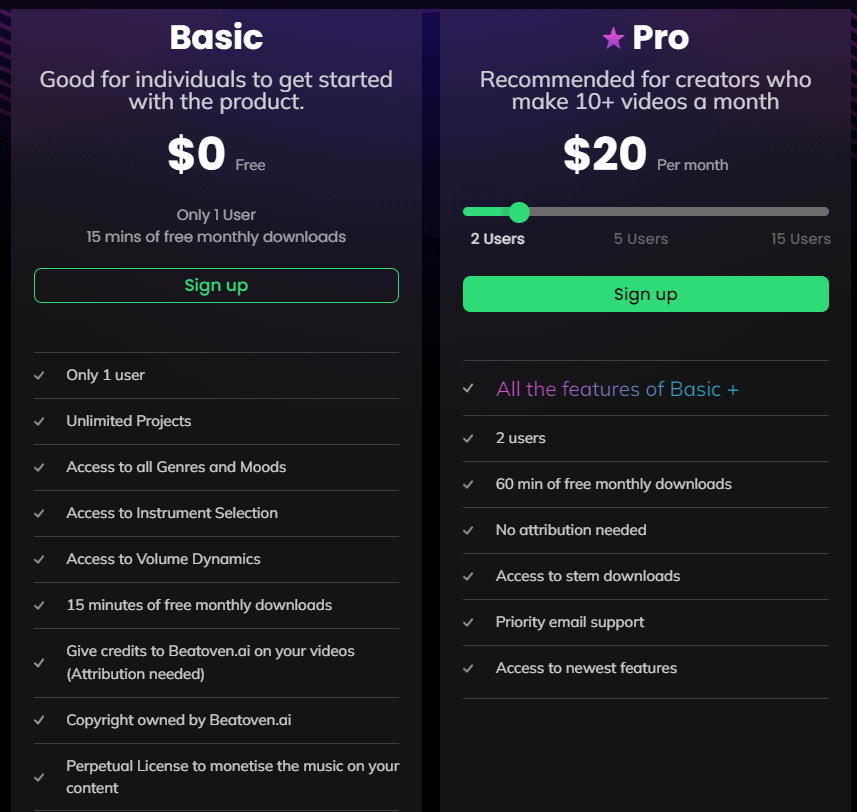Open "All the features of Basic +" link
This screenshot has width=857, height=812.
617,389
